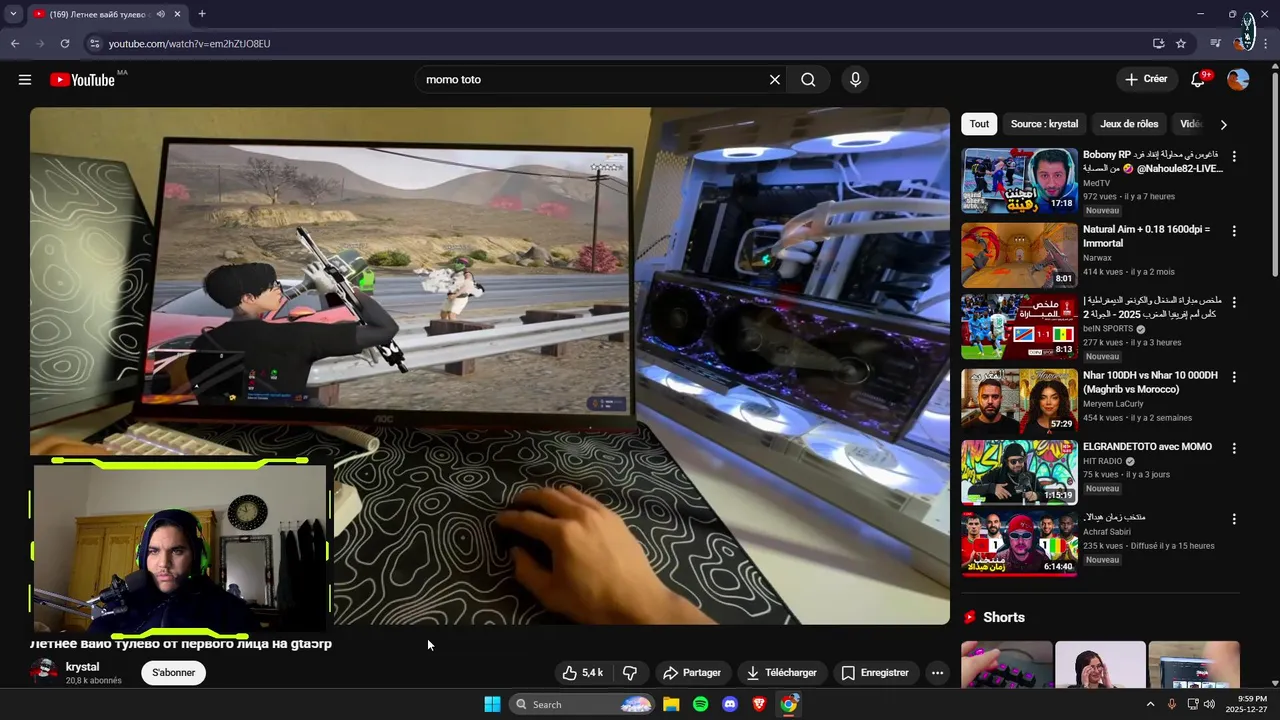1280x720 pixels.
Task: Open the krystal channel name link
Action: pyautogui.click(x=82, y=667)
